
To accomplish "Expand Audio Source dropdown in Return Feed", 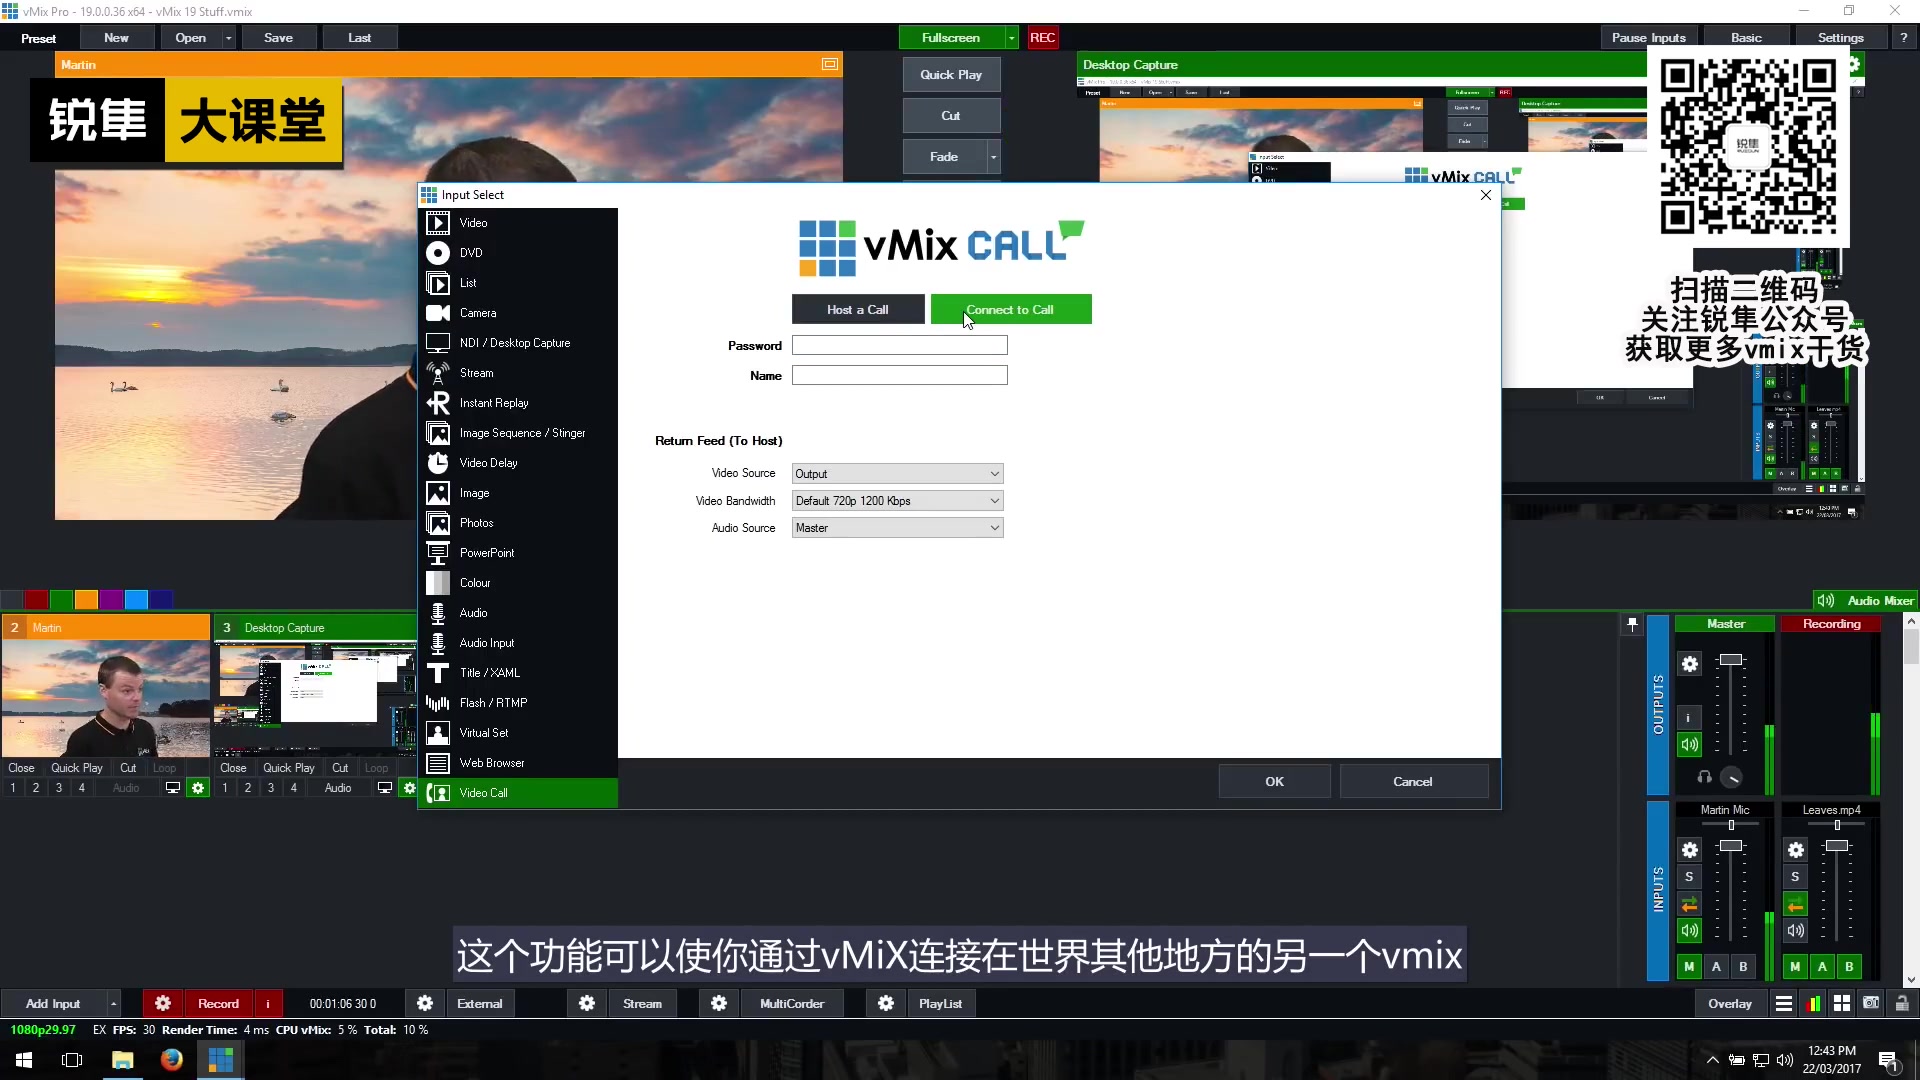I will [994, 527].
